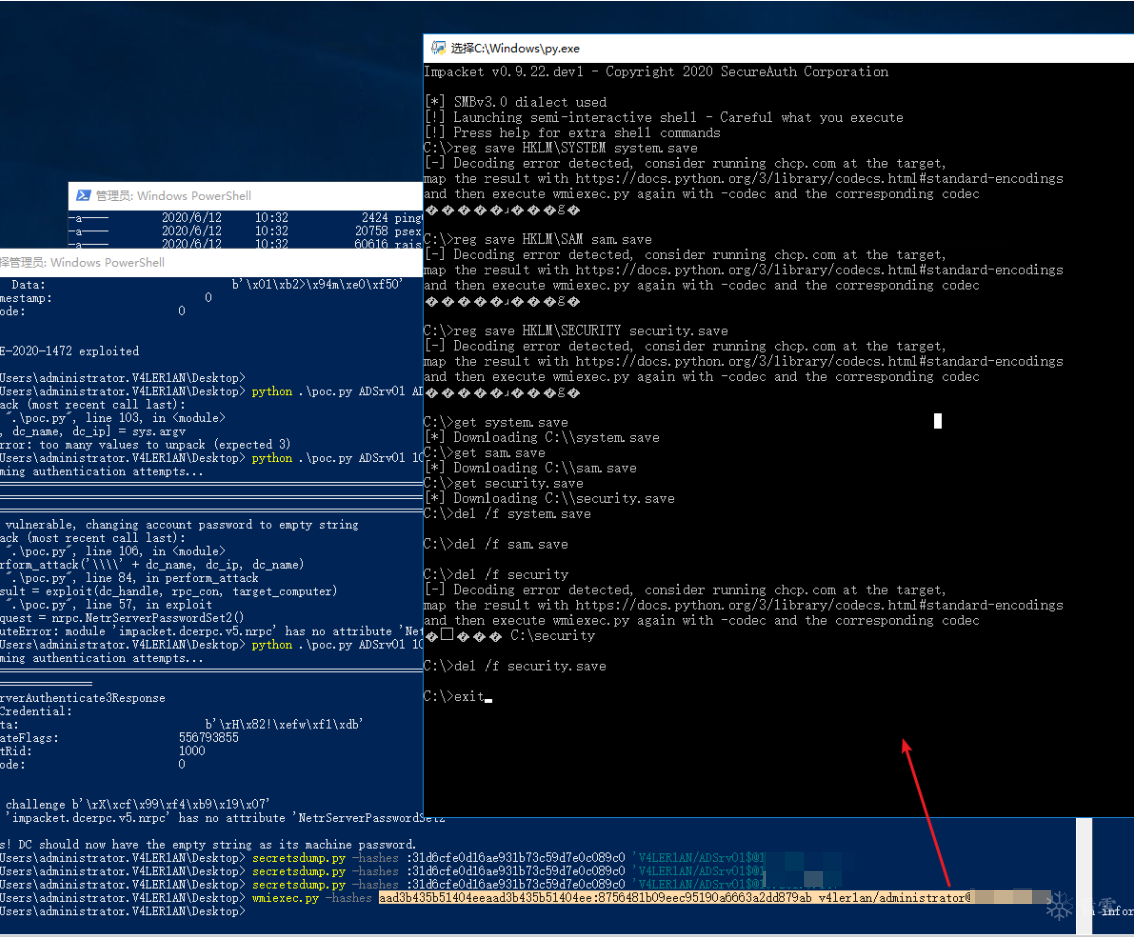Click 'too many values to unpack (expected 3)'

tap(165, 445)
